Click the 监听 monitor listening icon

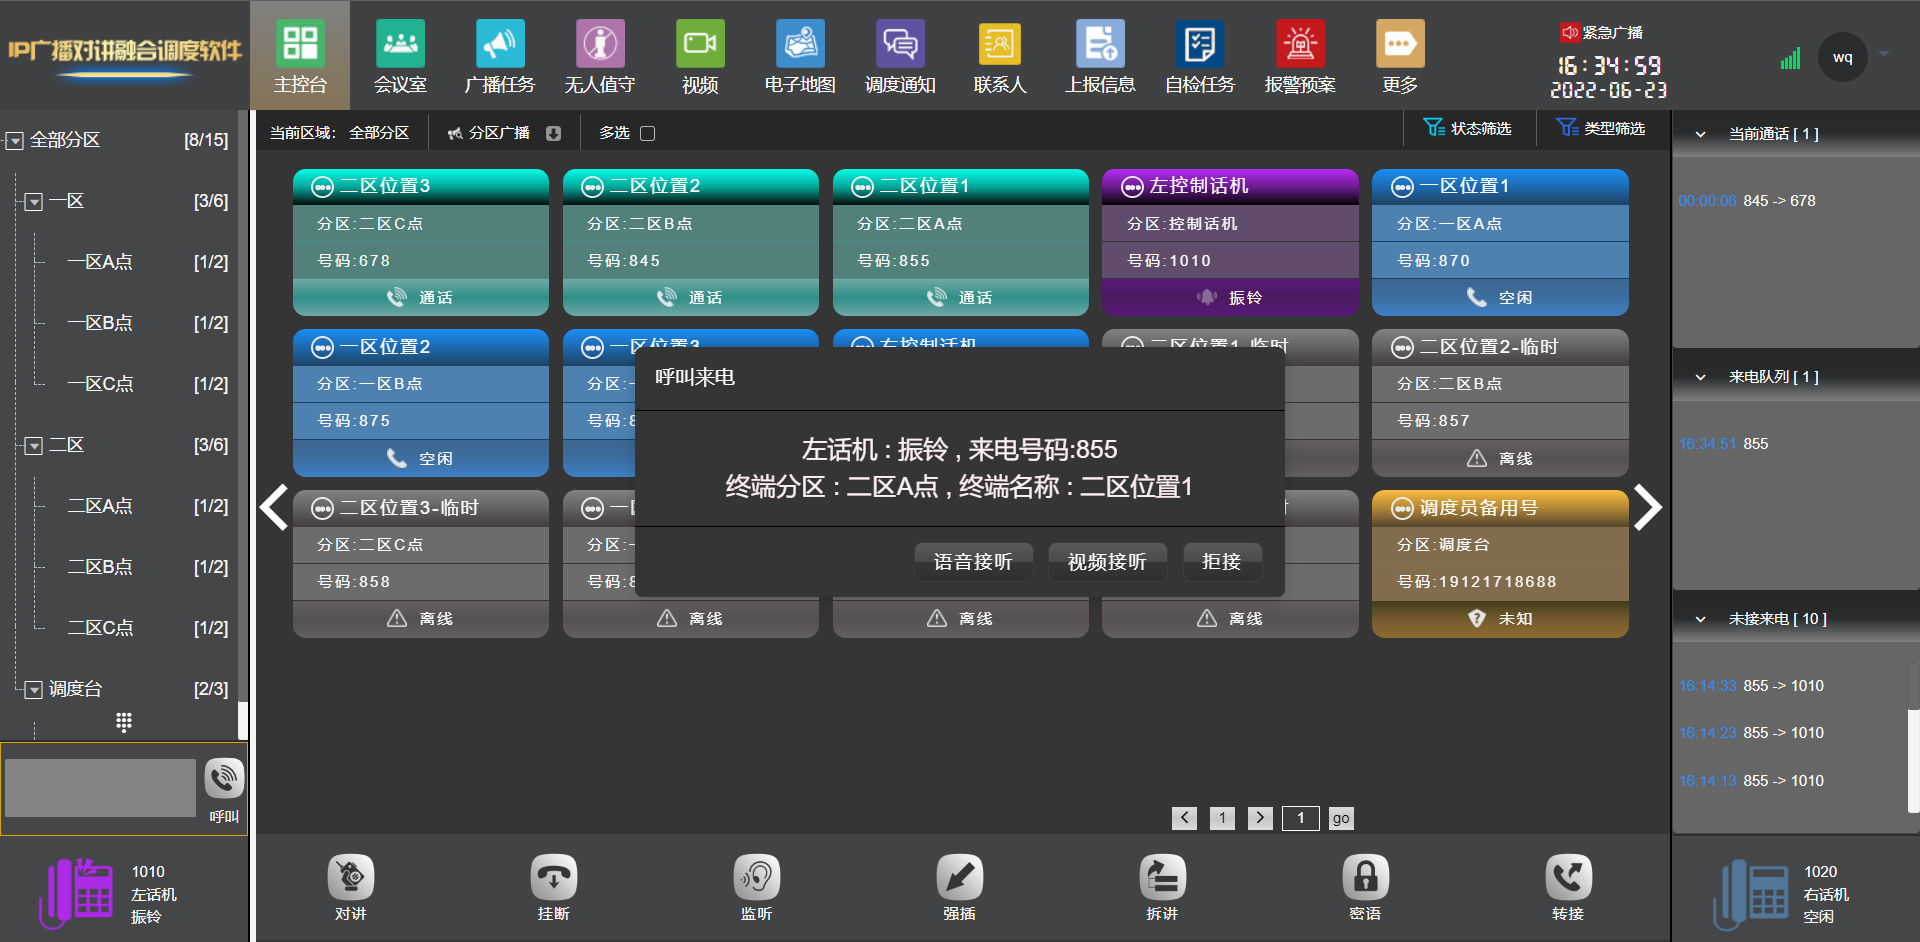(757, 877)
